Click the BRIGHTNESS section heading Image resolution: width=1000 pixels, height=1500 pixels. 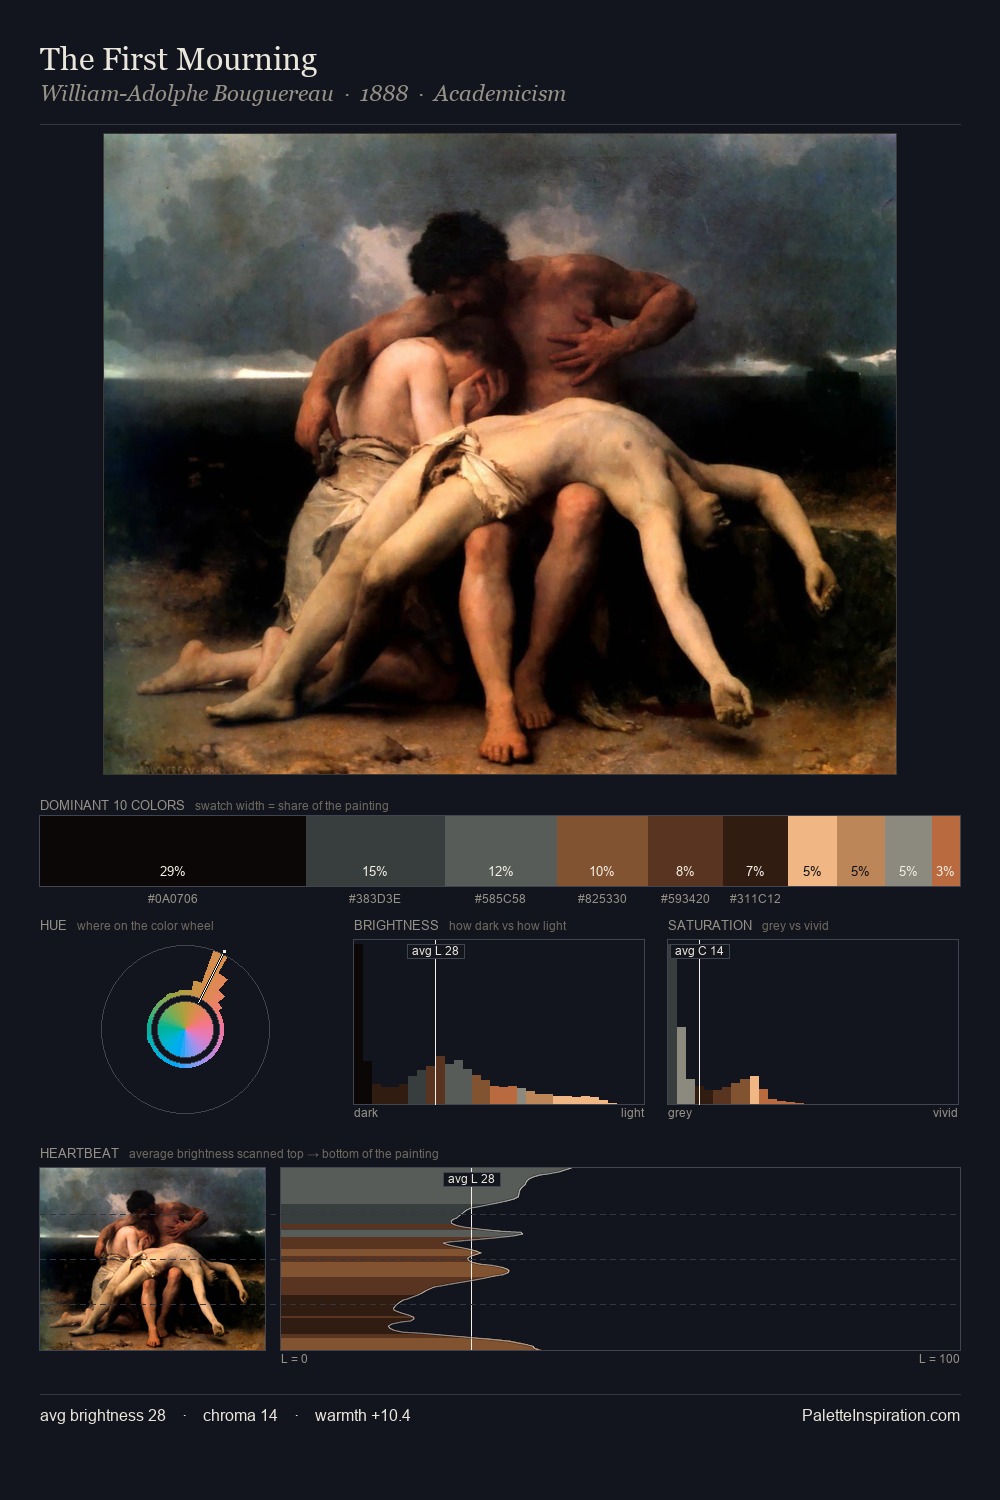tap(396, 925)
